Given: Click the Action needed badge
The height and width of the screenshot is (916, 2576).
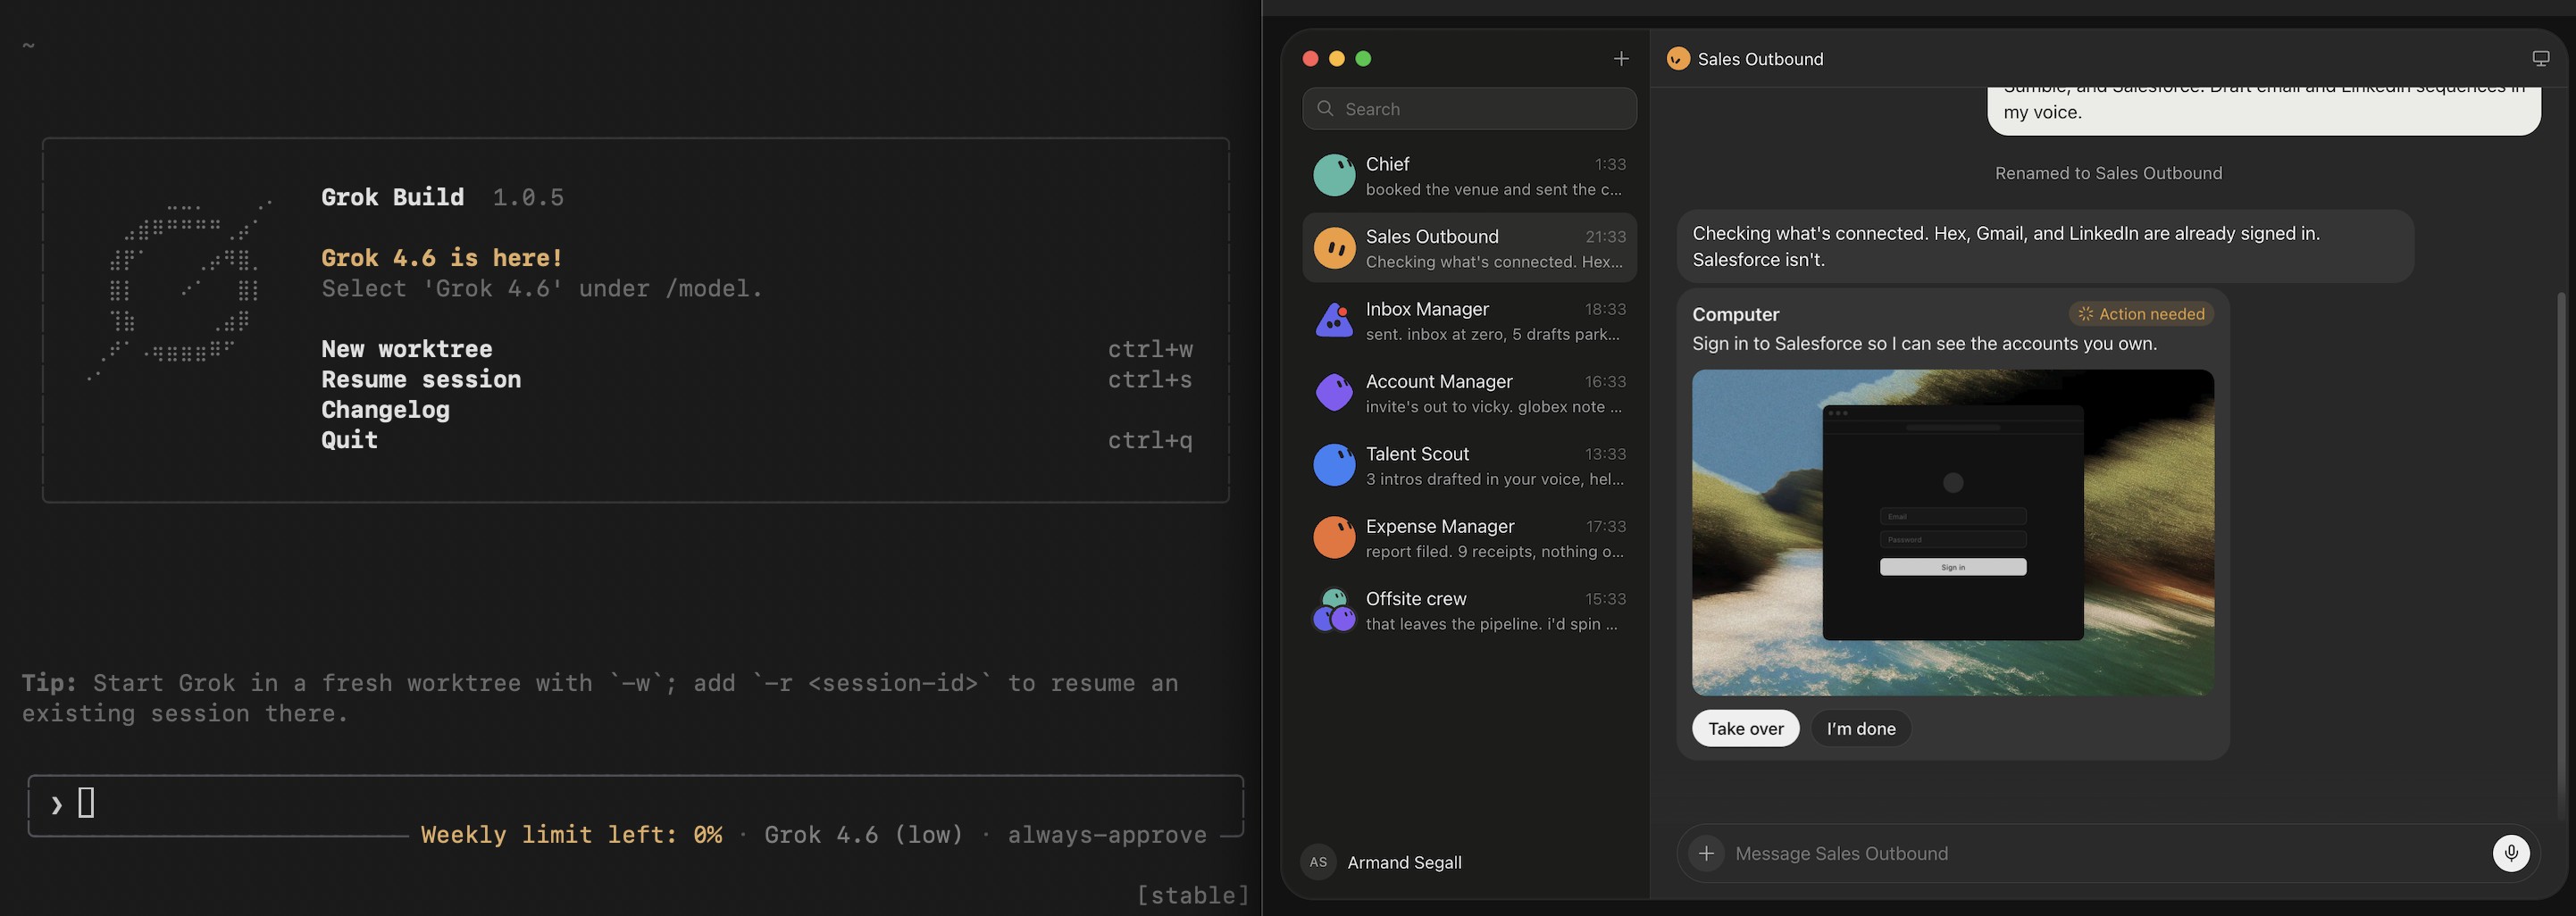Looking at the screenshot, I should coord(2141,314).
